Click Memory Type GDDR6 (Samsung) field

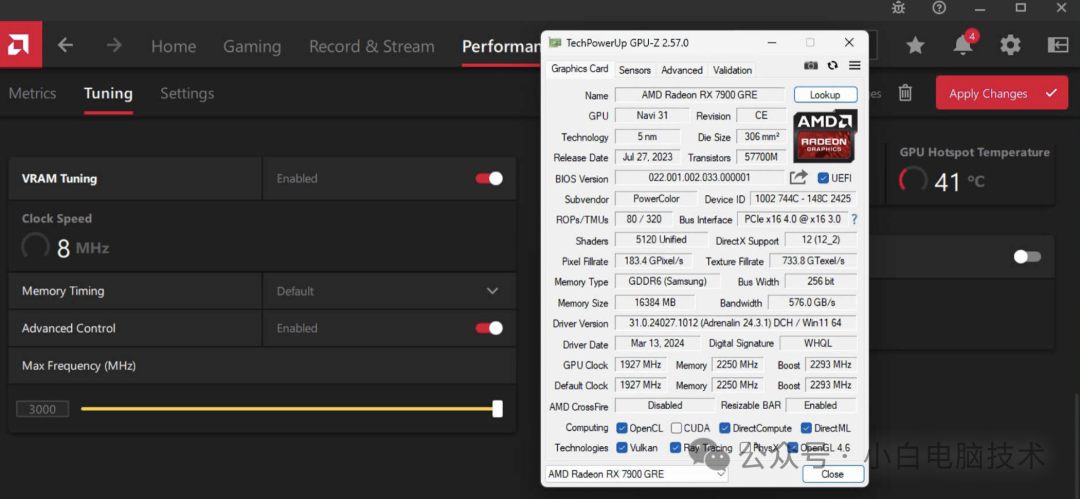[x=667, y=281]
